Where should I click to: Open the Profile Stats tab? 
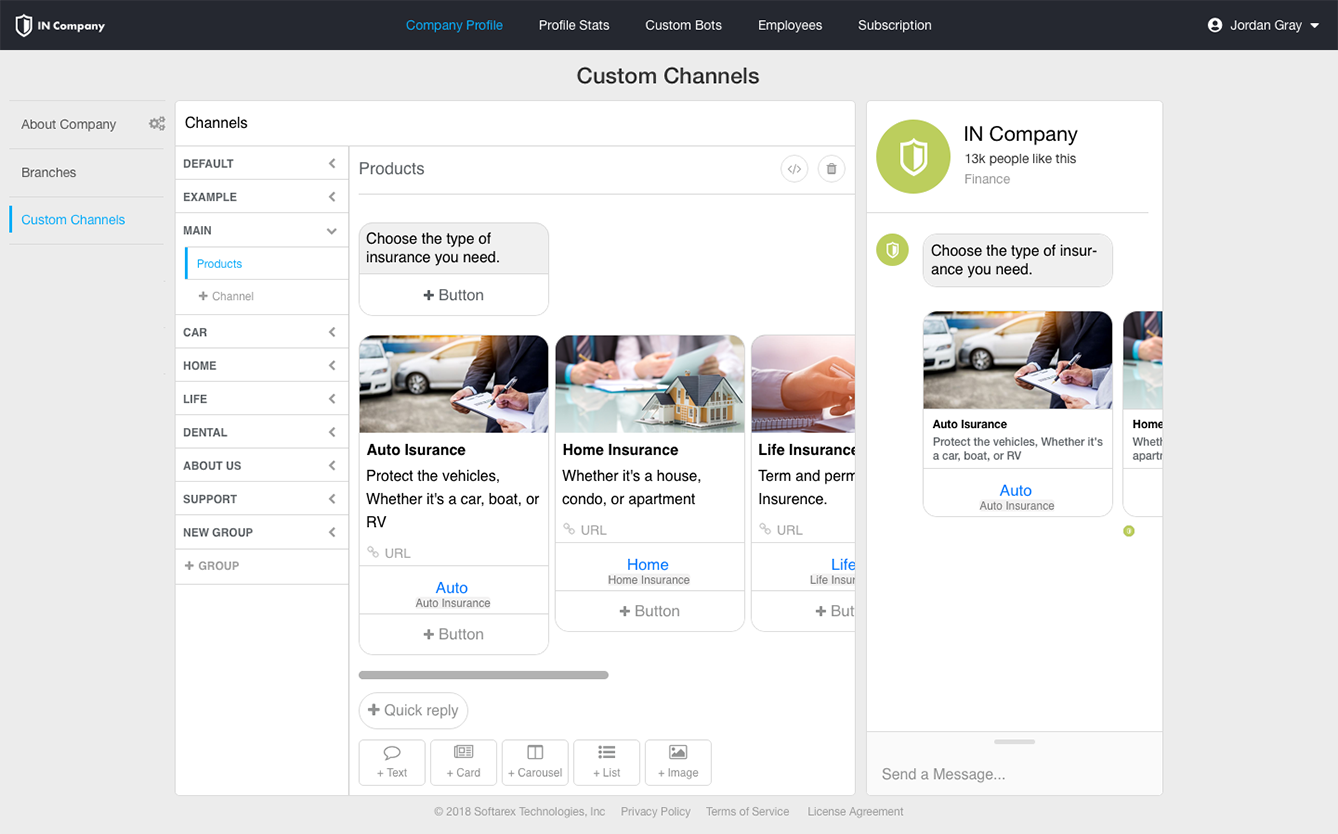click(574, 25)
